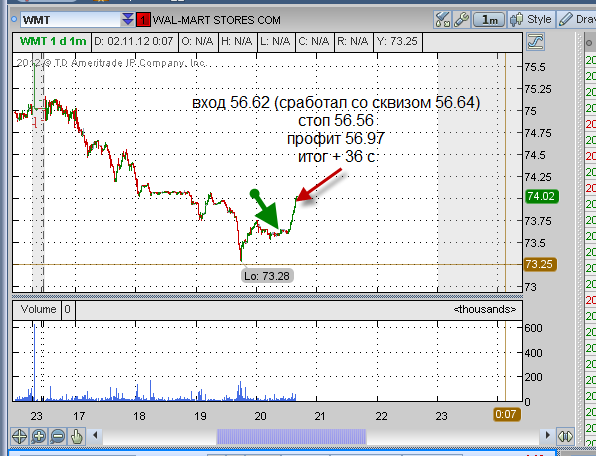The height and width of the screenshot is (456, 596).
Task: Click the zoom in magnifier icon
Action: click(x=38, y=436)
